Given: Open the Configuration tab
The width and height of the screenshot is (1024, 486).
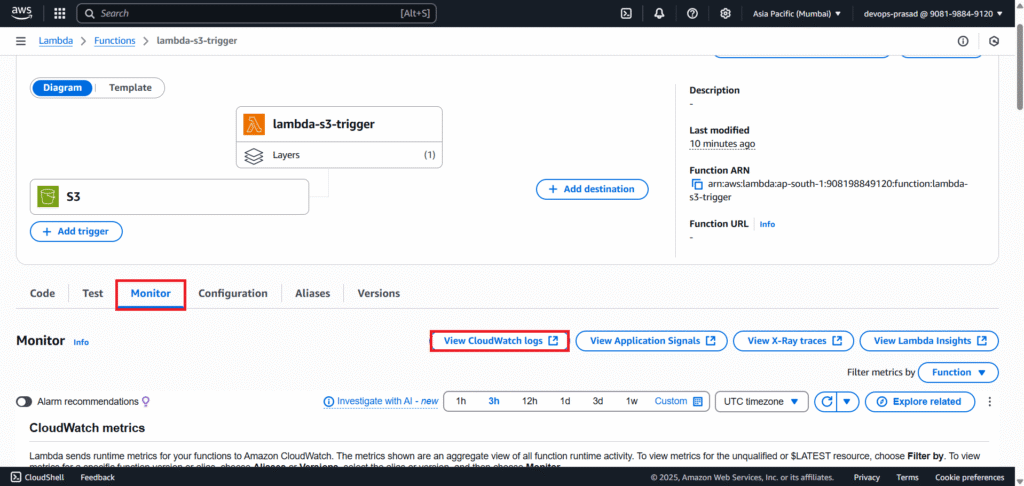Looking at the screenshot, I should coord(233,293).
